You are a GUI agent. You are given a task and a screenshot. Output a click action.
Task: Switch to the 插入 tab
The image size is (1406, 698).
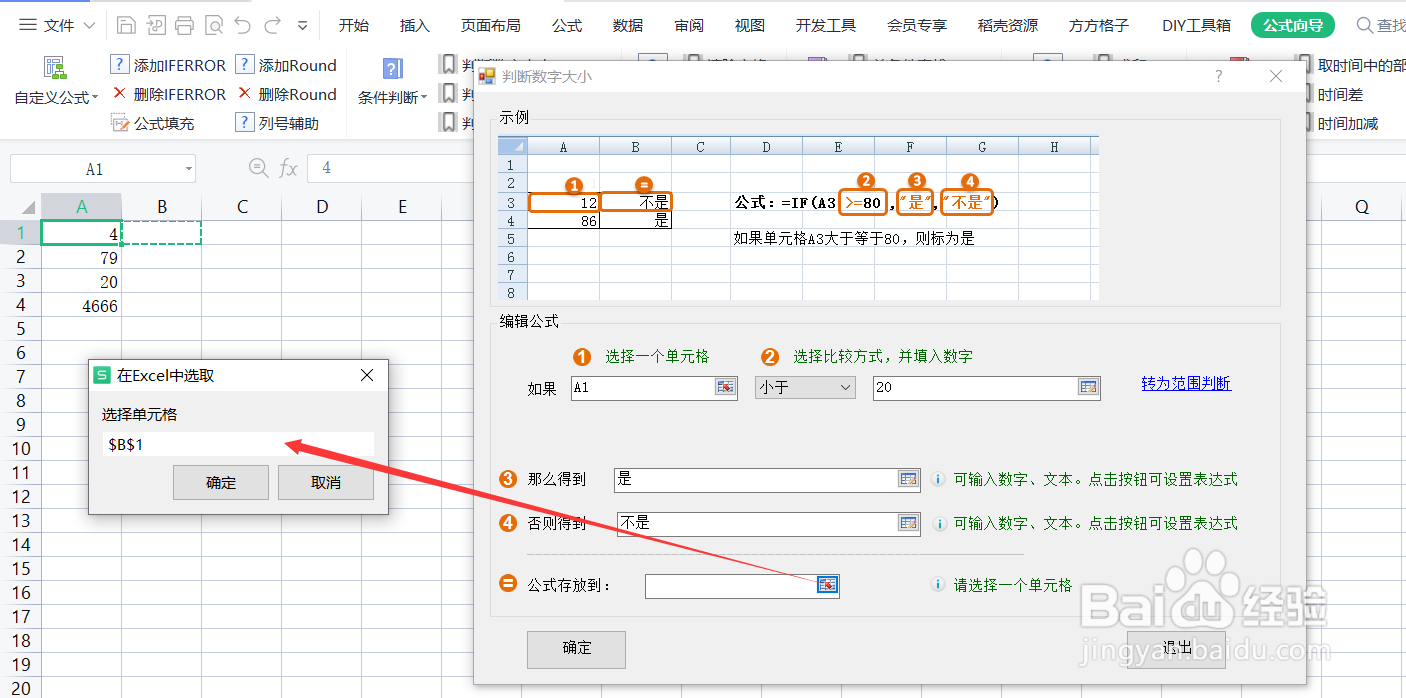coord(414,25)
